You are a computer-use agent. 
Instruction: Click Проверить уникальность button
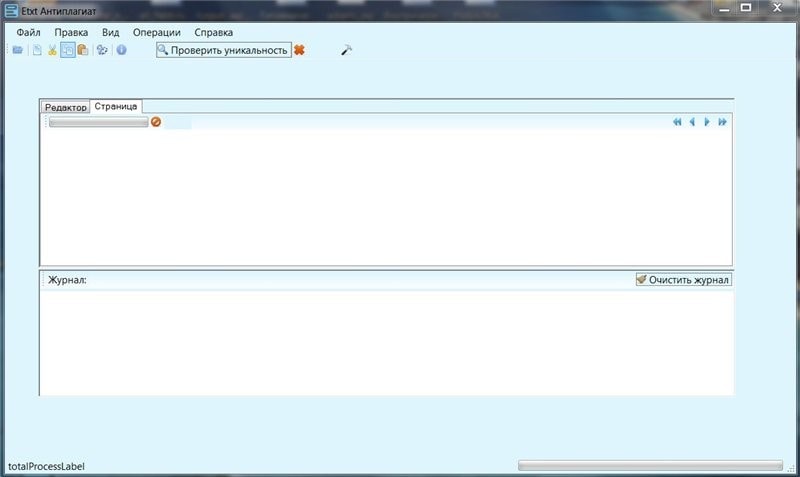[224, 50]
